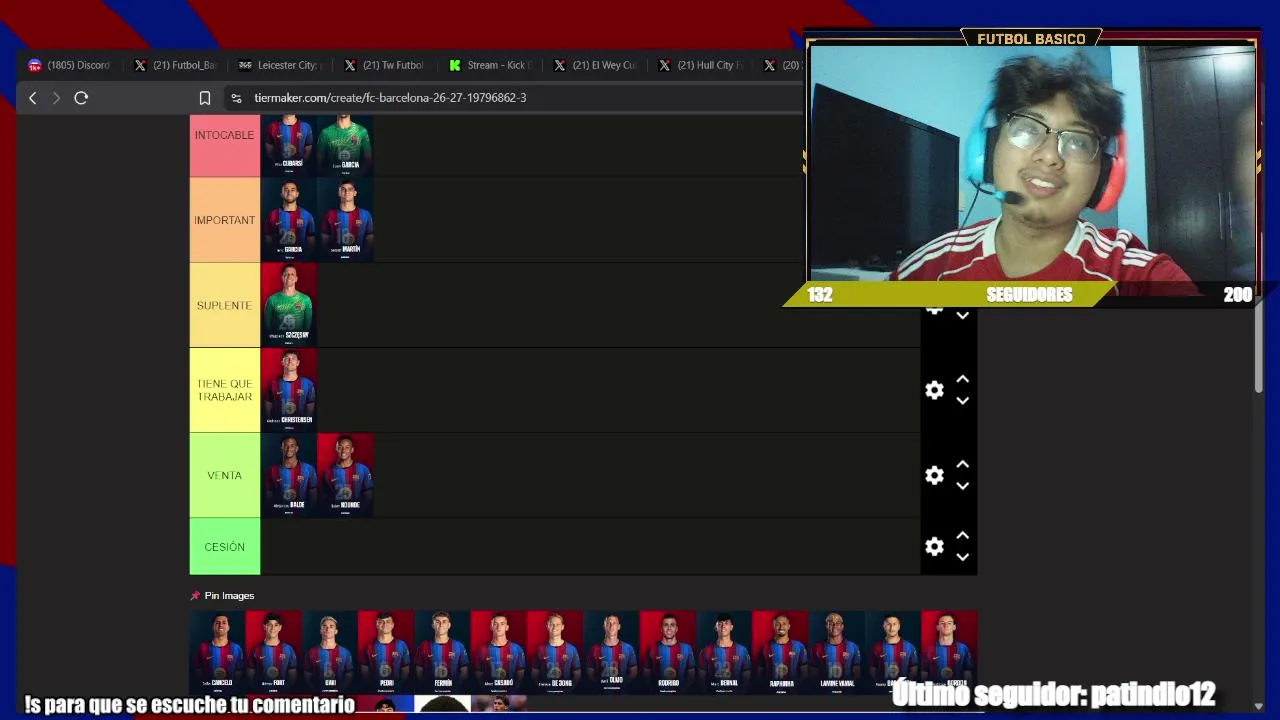Open the Leicester City tab
The height and width of the screenshot is (720, 1280).
click(280, 65)
